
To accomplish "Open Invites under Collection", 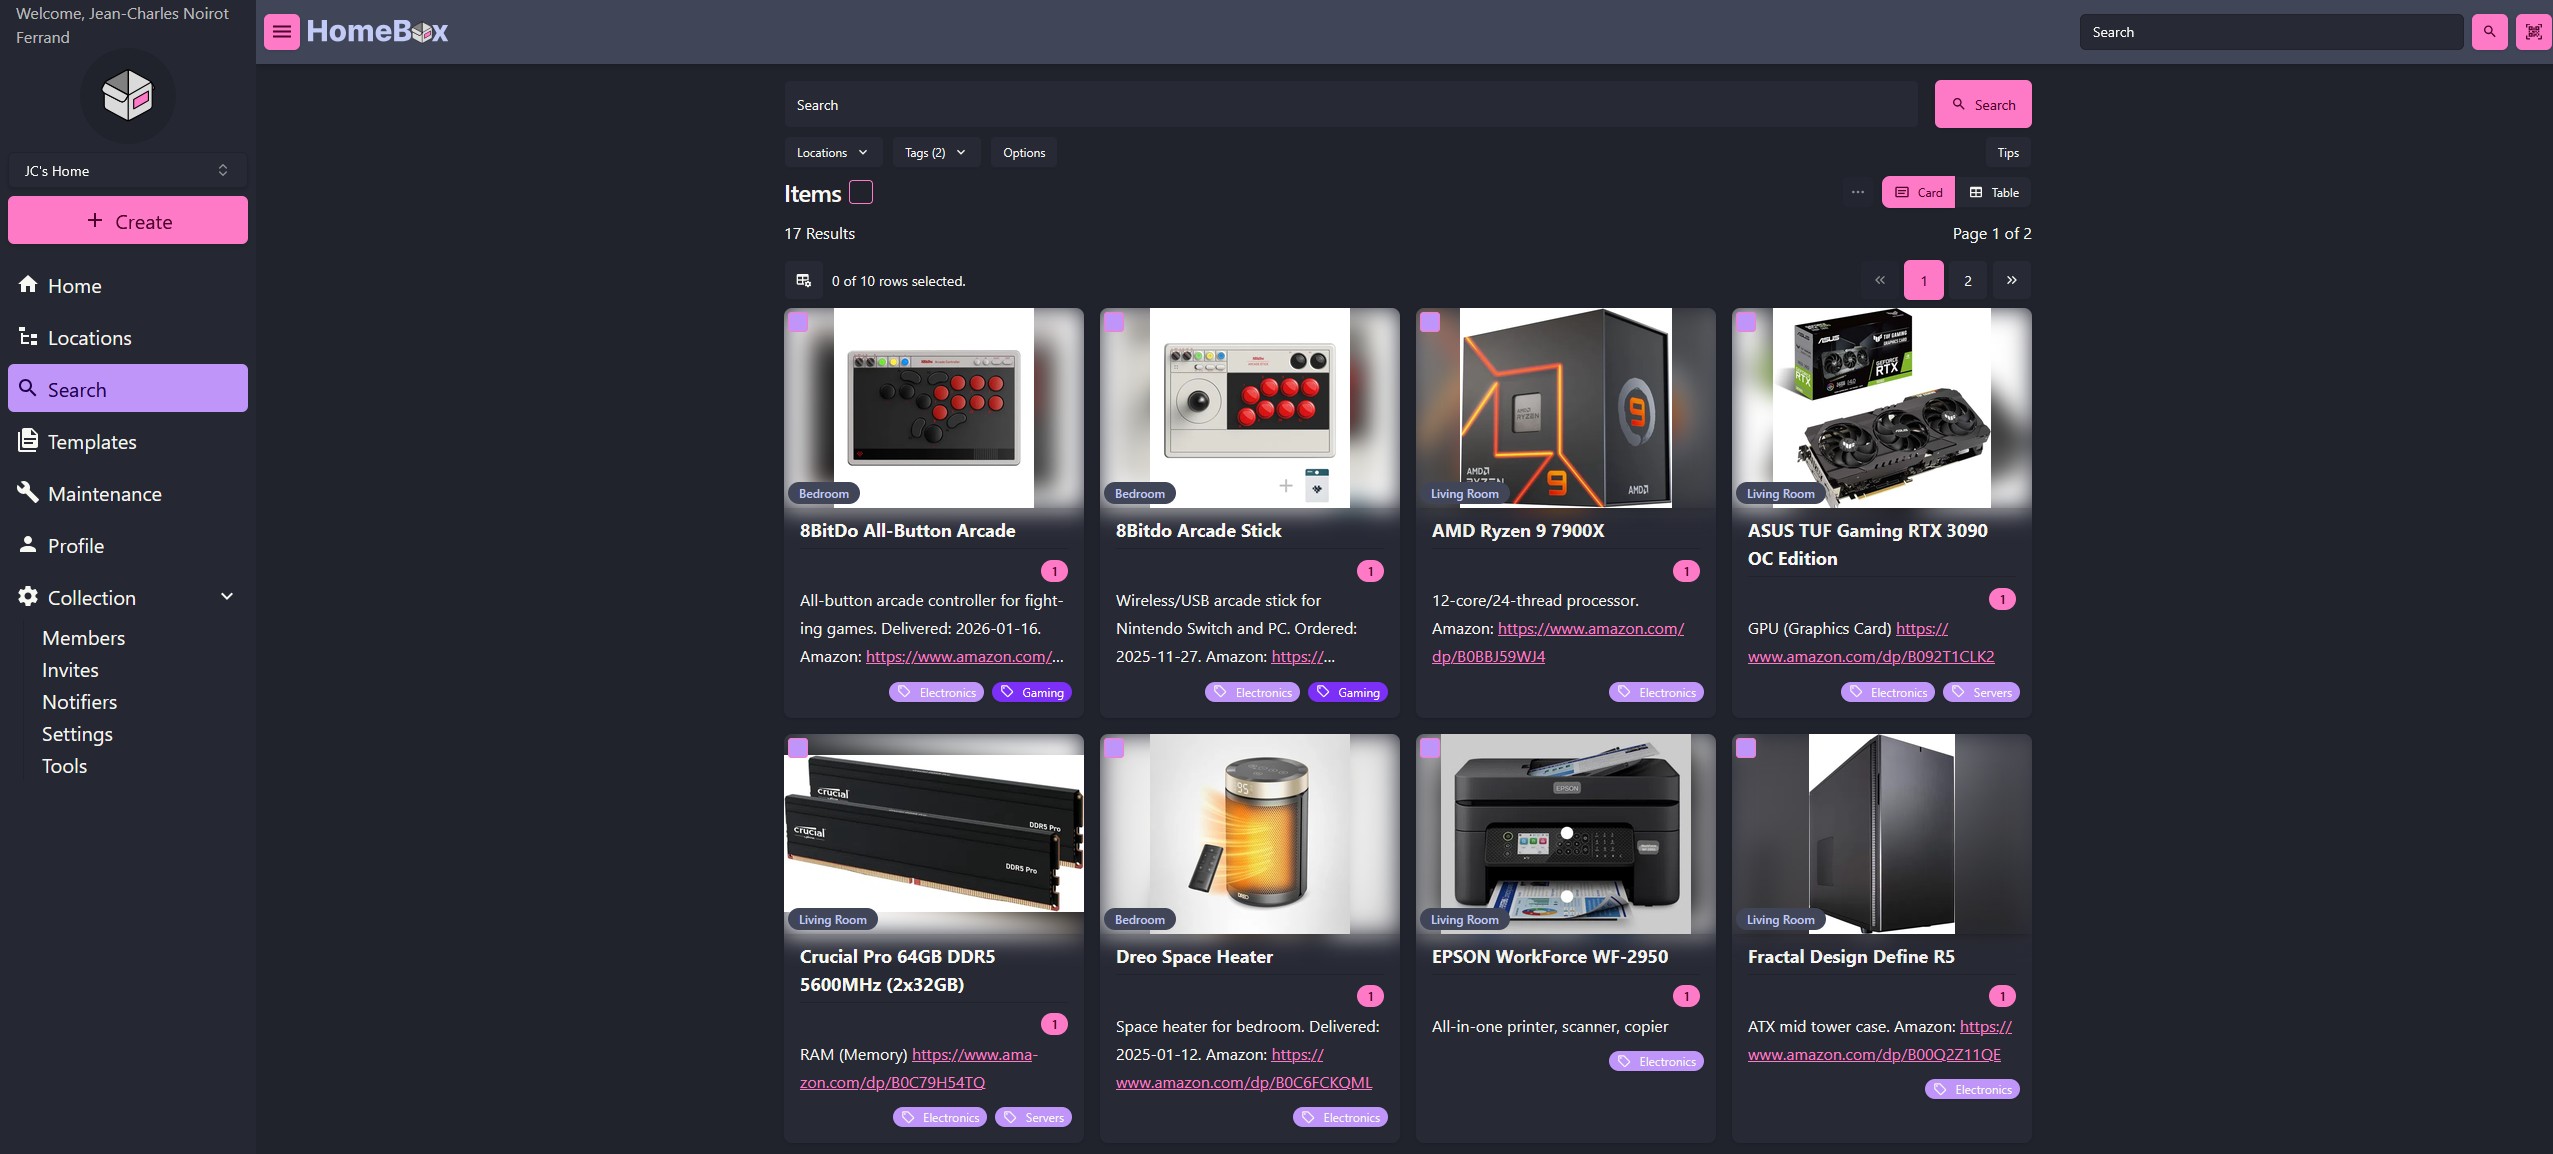I will coord(70,670).
